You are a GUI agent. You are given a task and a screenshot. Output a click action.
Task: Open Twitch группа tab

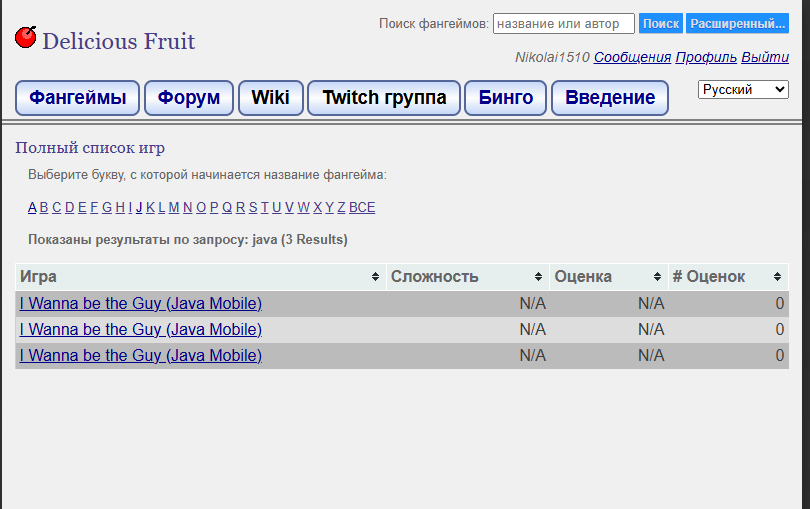pyautogui.click(x=384, y=98)
